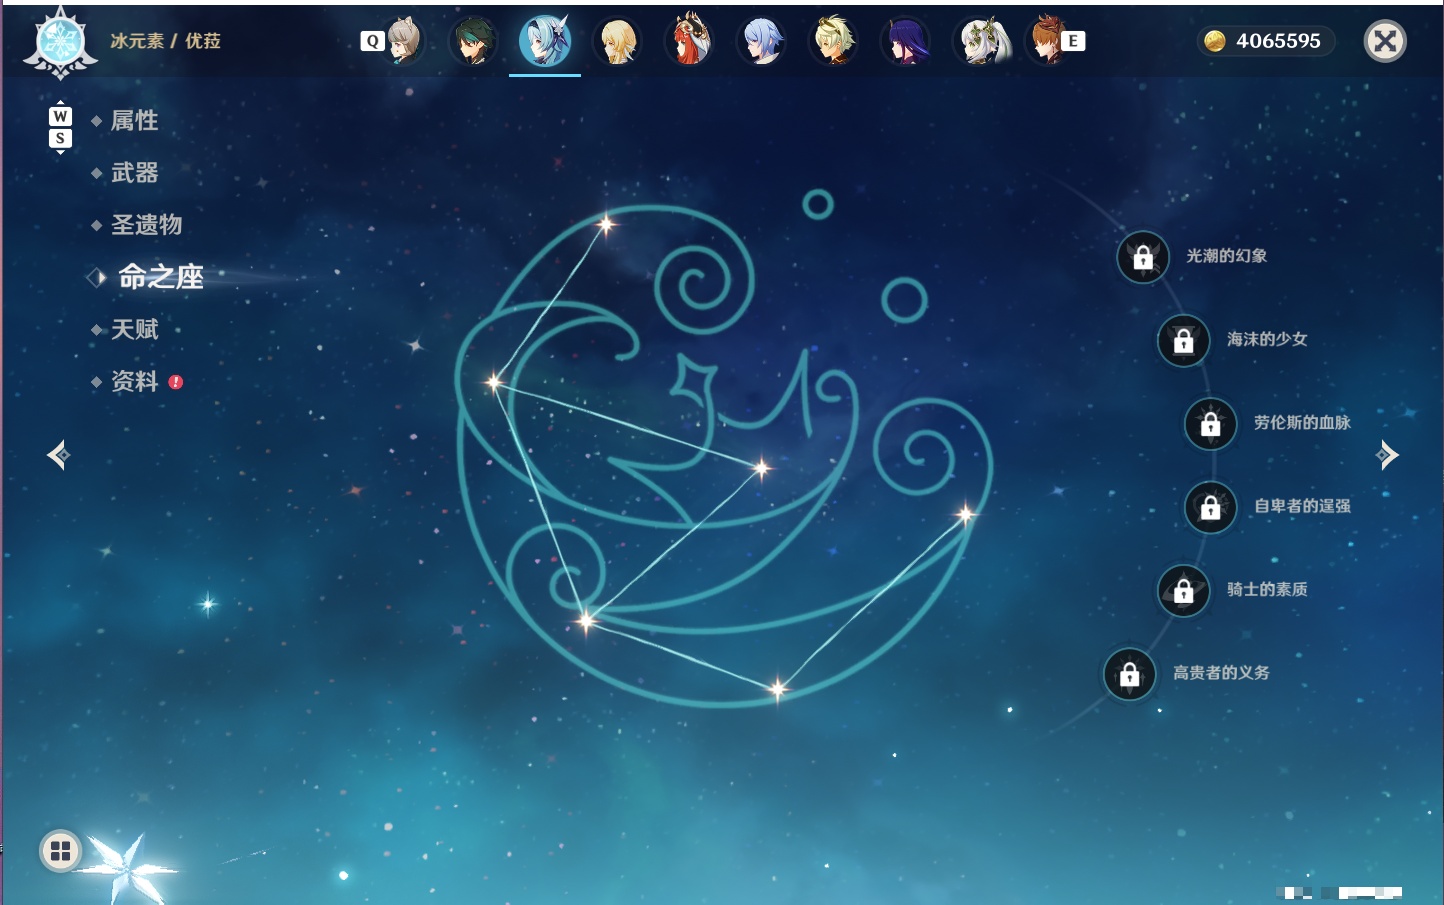Click the Q previous-character key hint
This screenshot has width=1444, height=905.
click(372, 41)
